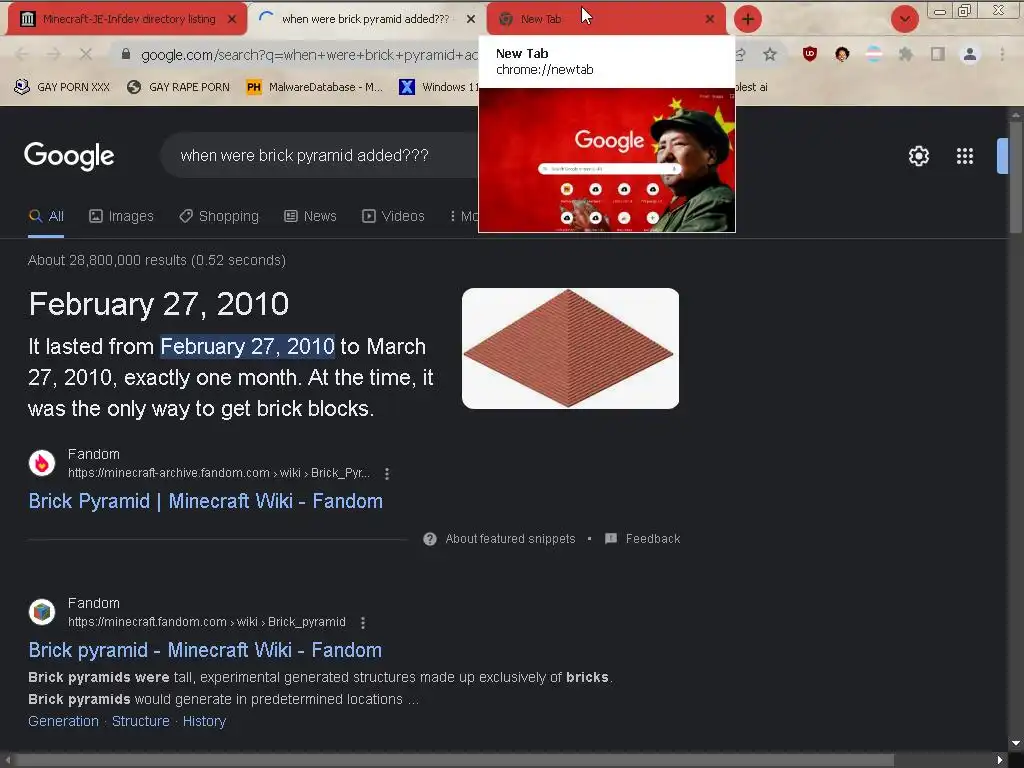Screen dimensions: 1024x768
Task: View site info via the lock icon
Action: click(x=126, y=54)
